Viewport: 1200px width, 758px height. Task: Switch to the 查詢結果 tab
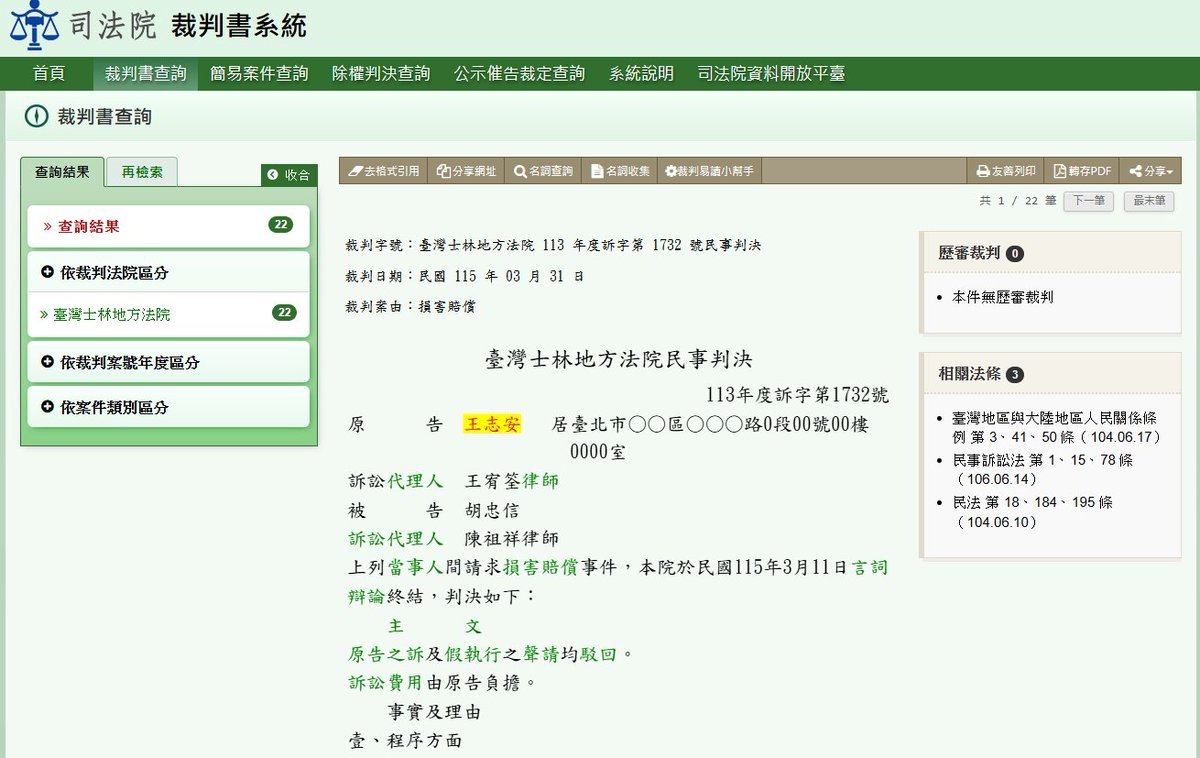[x=62, y=172]
